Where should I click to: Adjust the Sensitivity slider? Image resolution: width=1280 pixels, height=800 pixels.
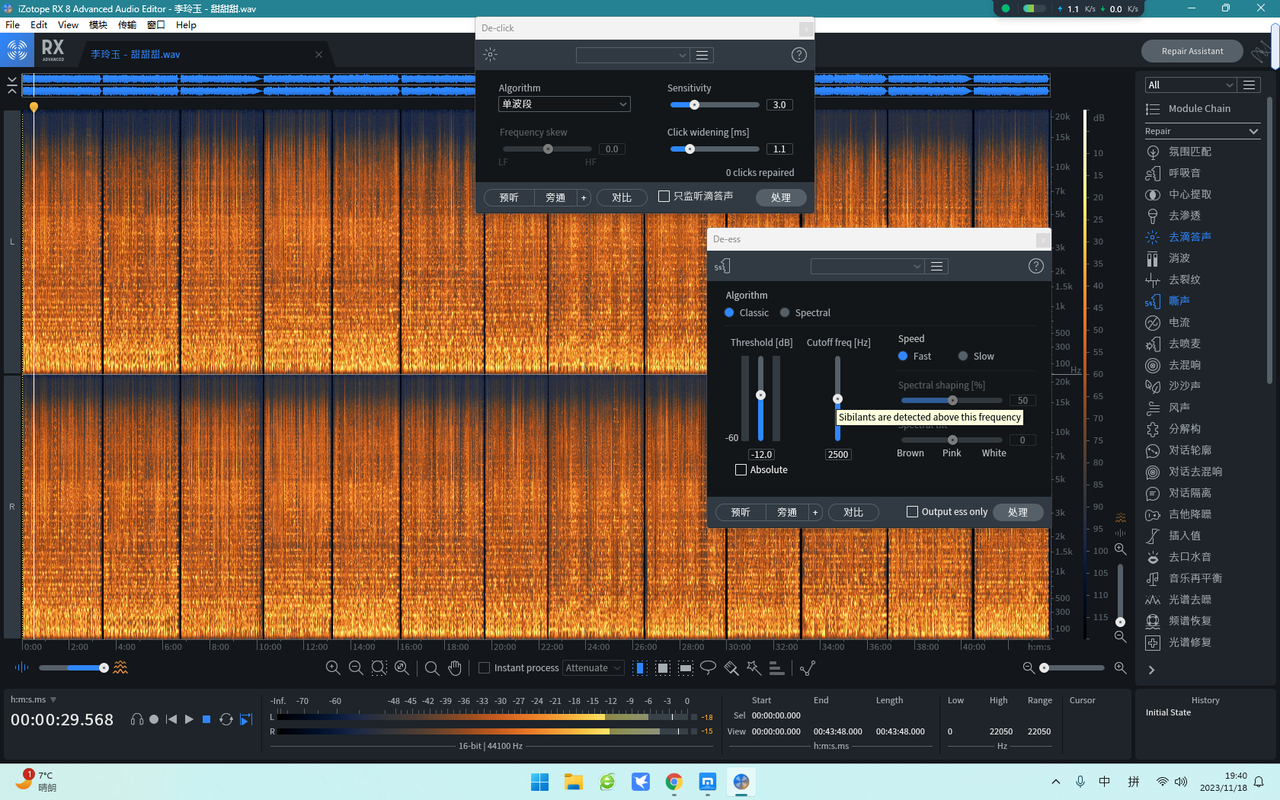715,105
